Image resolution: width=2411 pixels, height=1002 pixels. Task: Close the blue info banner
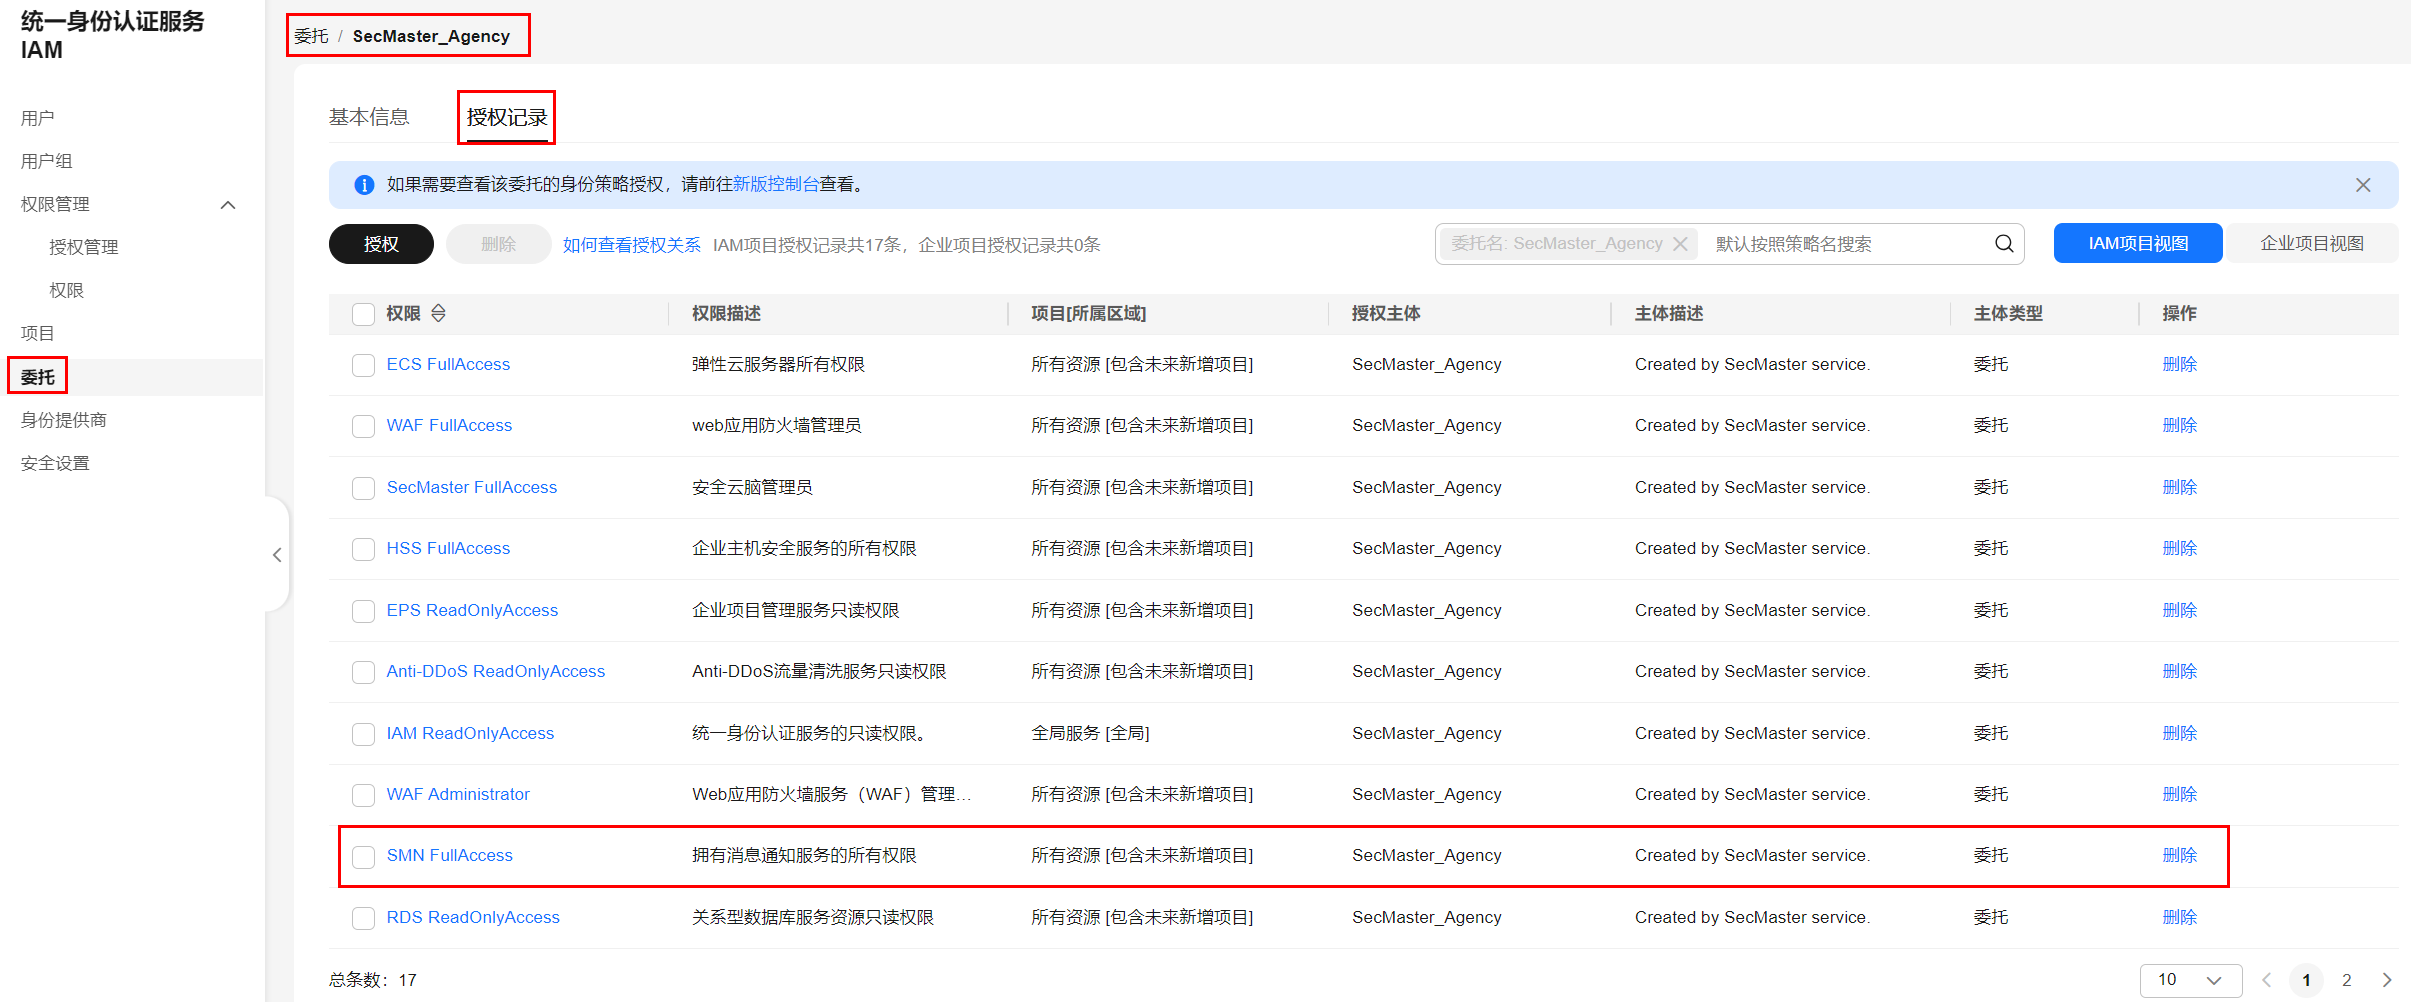pos(2363,185)
